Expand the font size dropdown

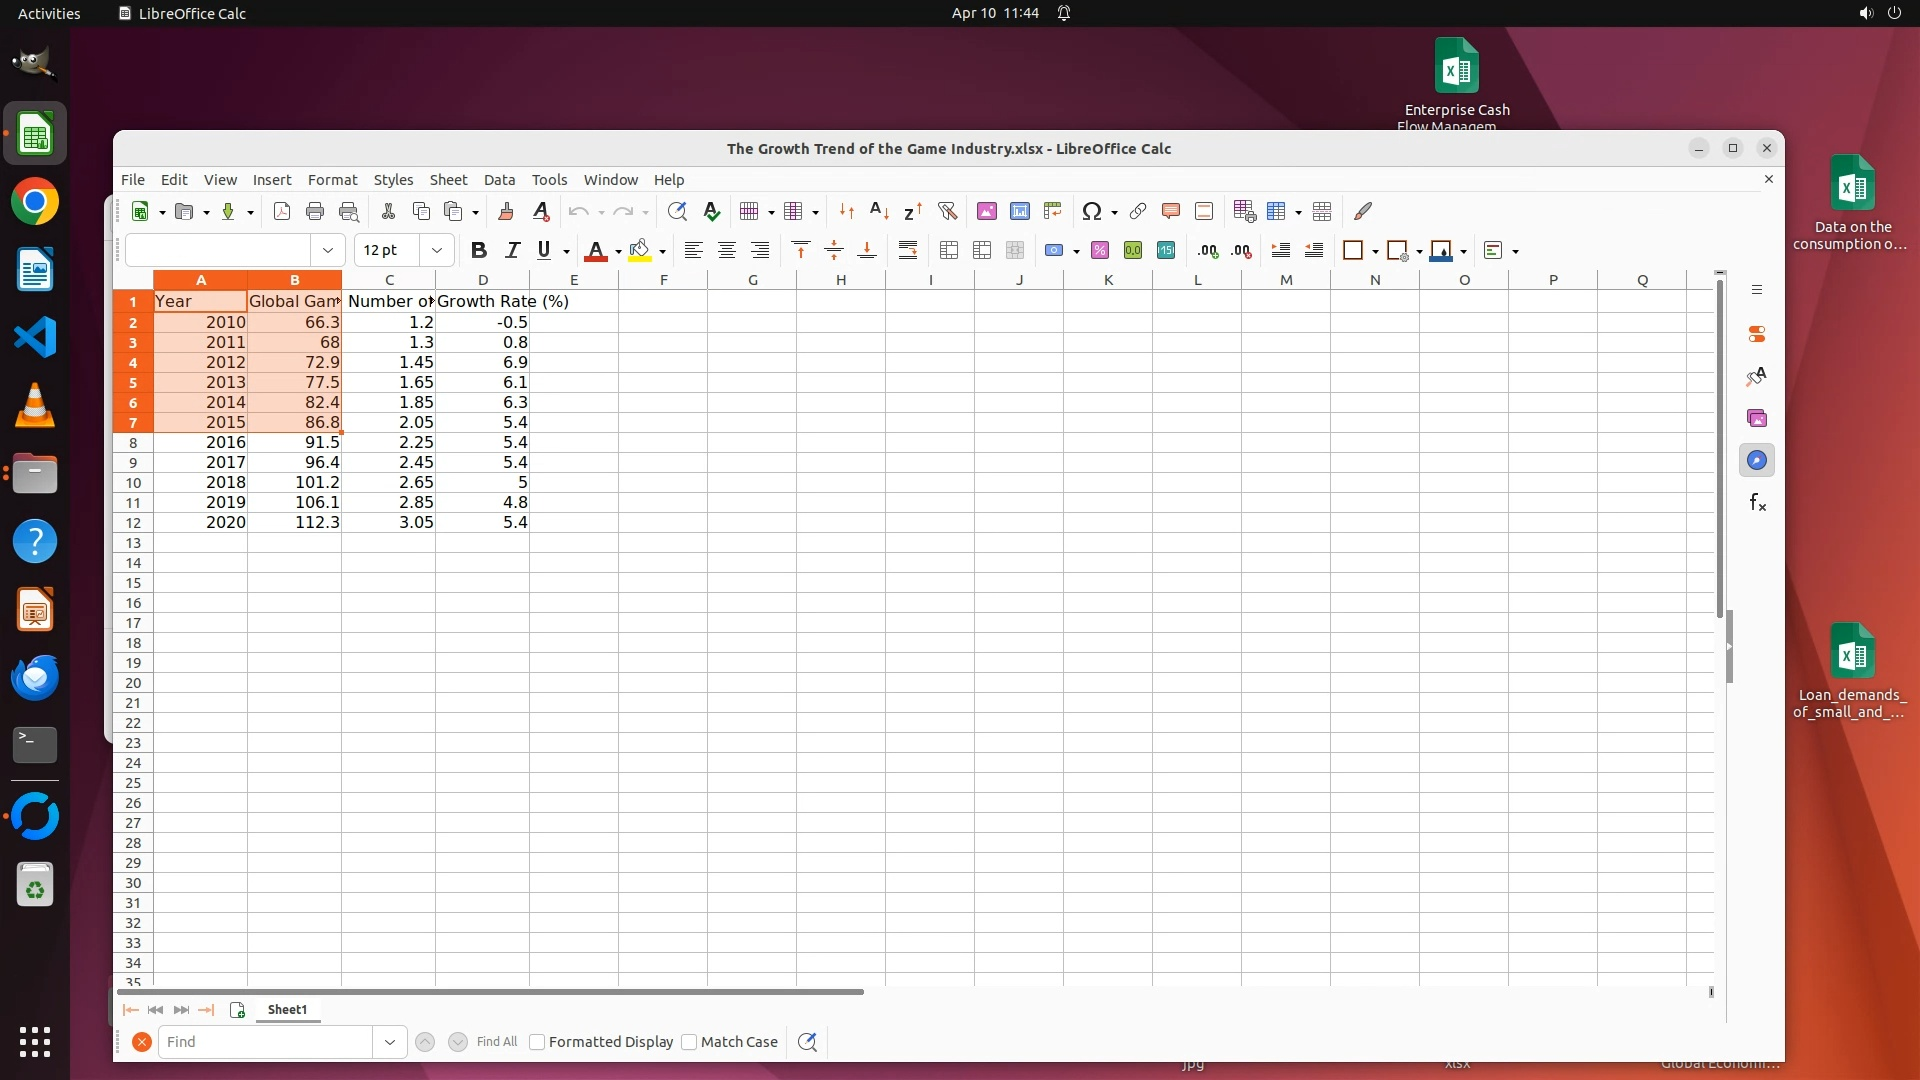[437, 251]
